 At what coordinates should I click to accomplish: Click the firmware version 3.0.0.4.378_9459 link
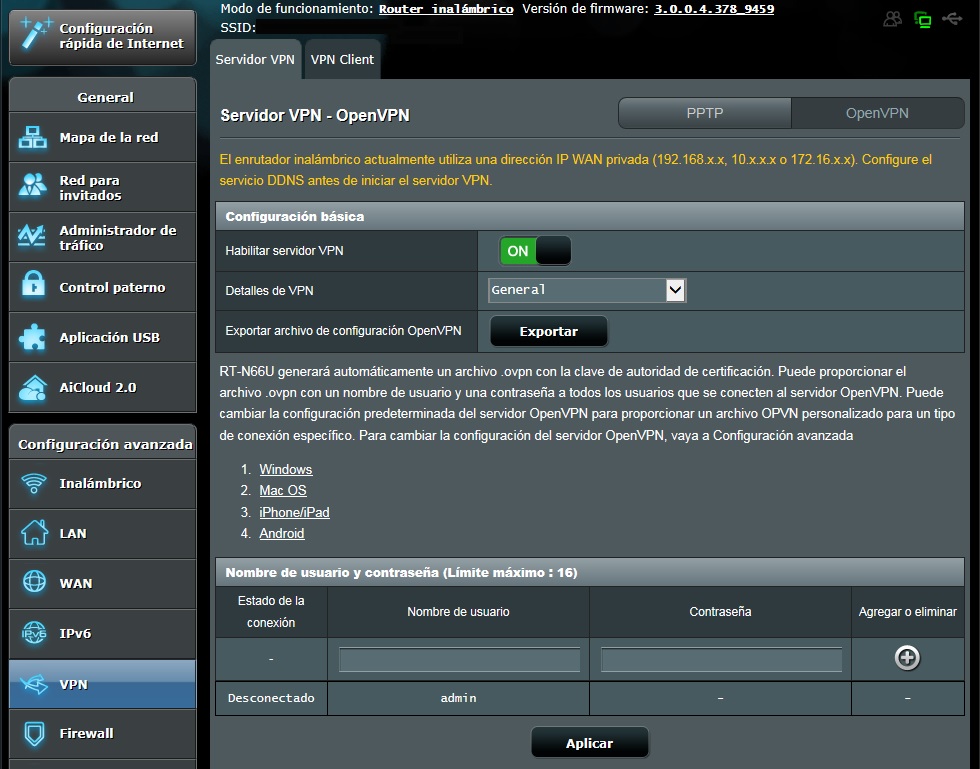tap(714, 9)
